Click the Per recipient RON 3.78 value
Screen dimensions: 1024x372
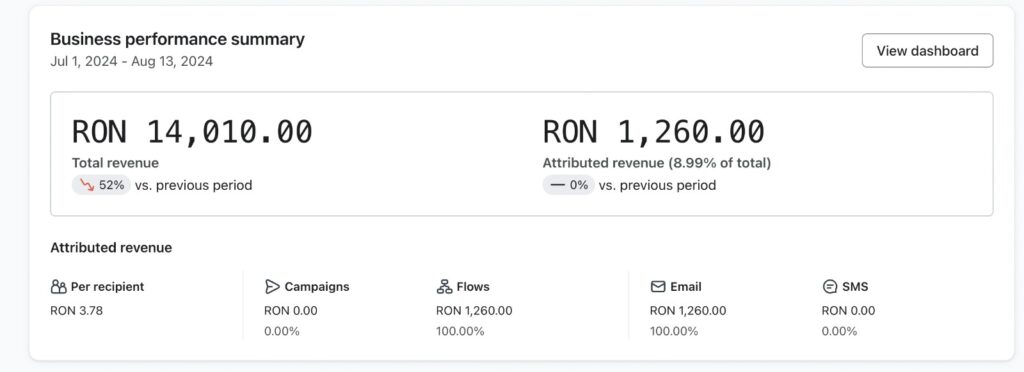[x=76, y=311]
